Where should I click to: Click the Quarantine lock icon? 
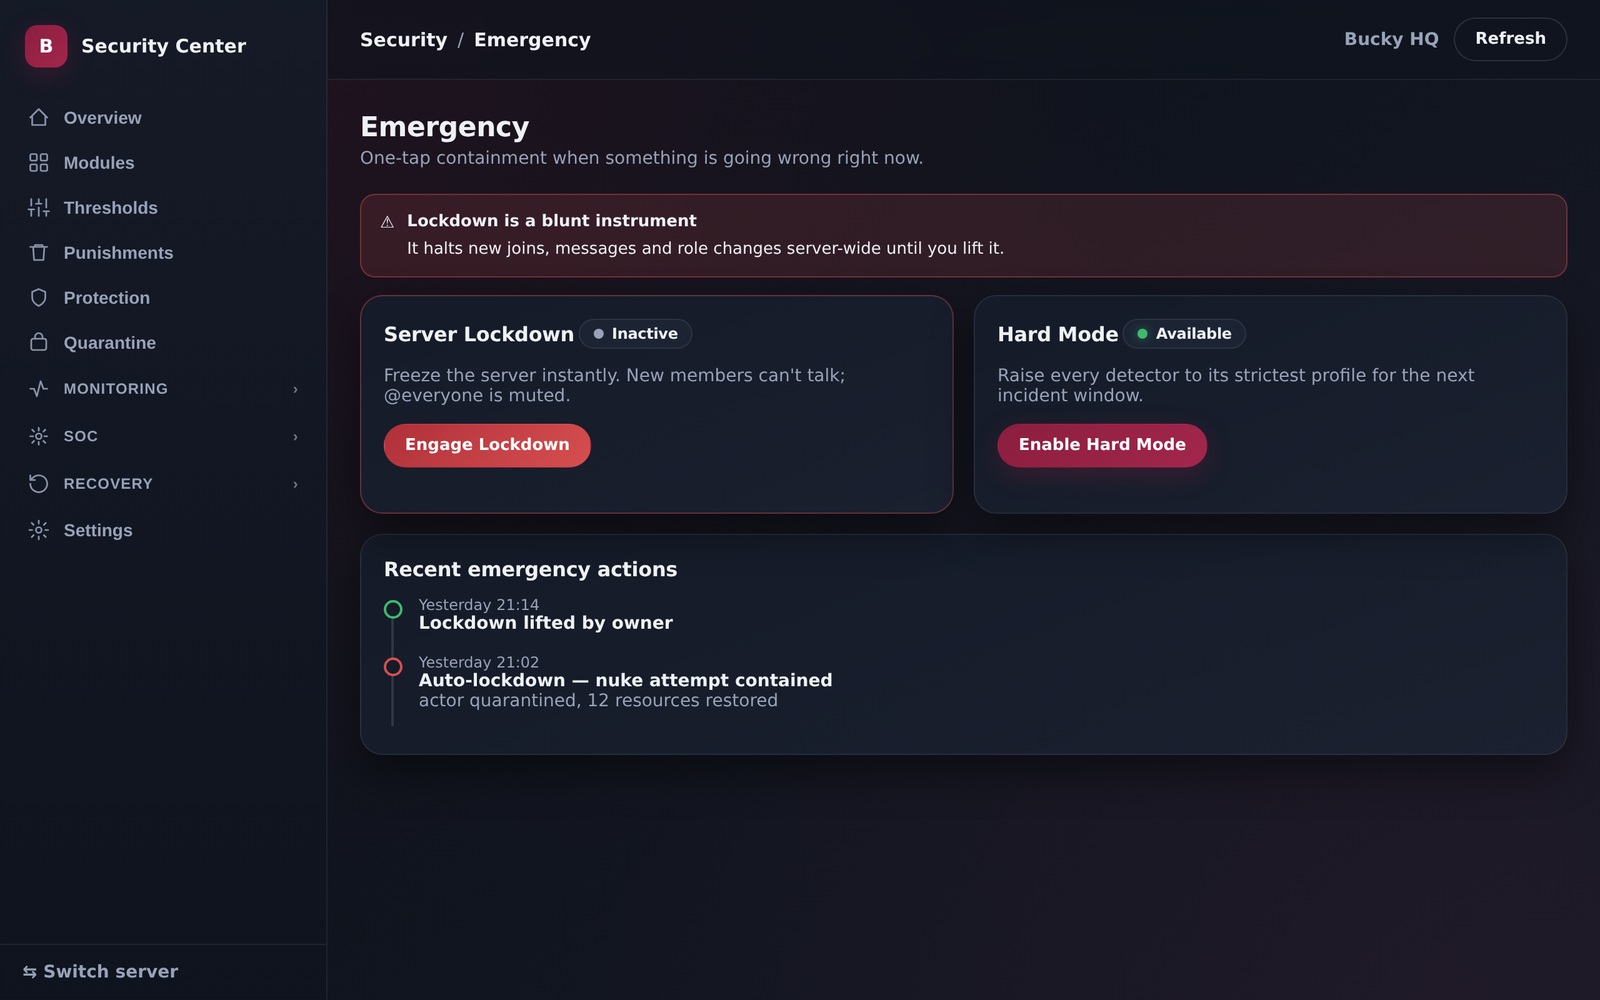tap(39, 343)
